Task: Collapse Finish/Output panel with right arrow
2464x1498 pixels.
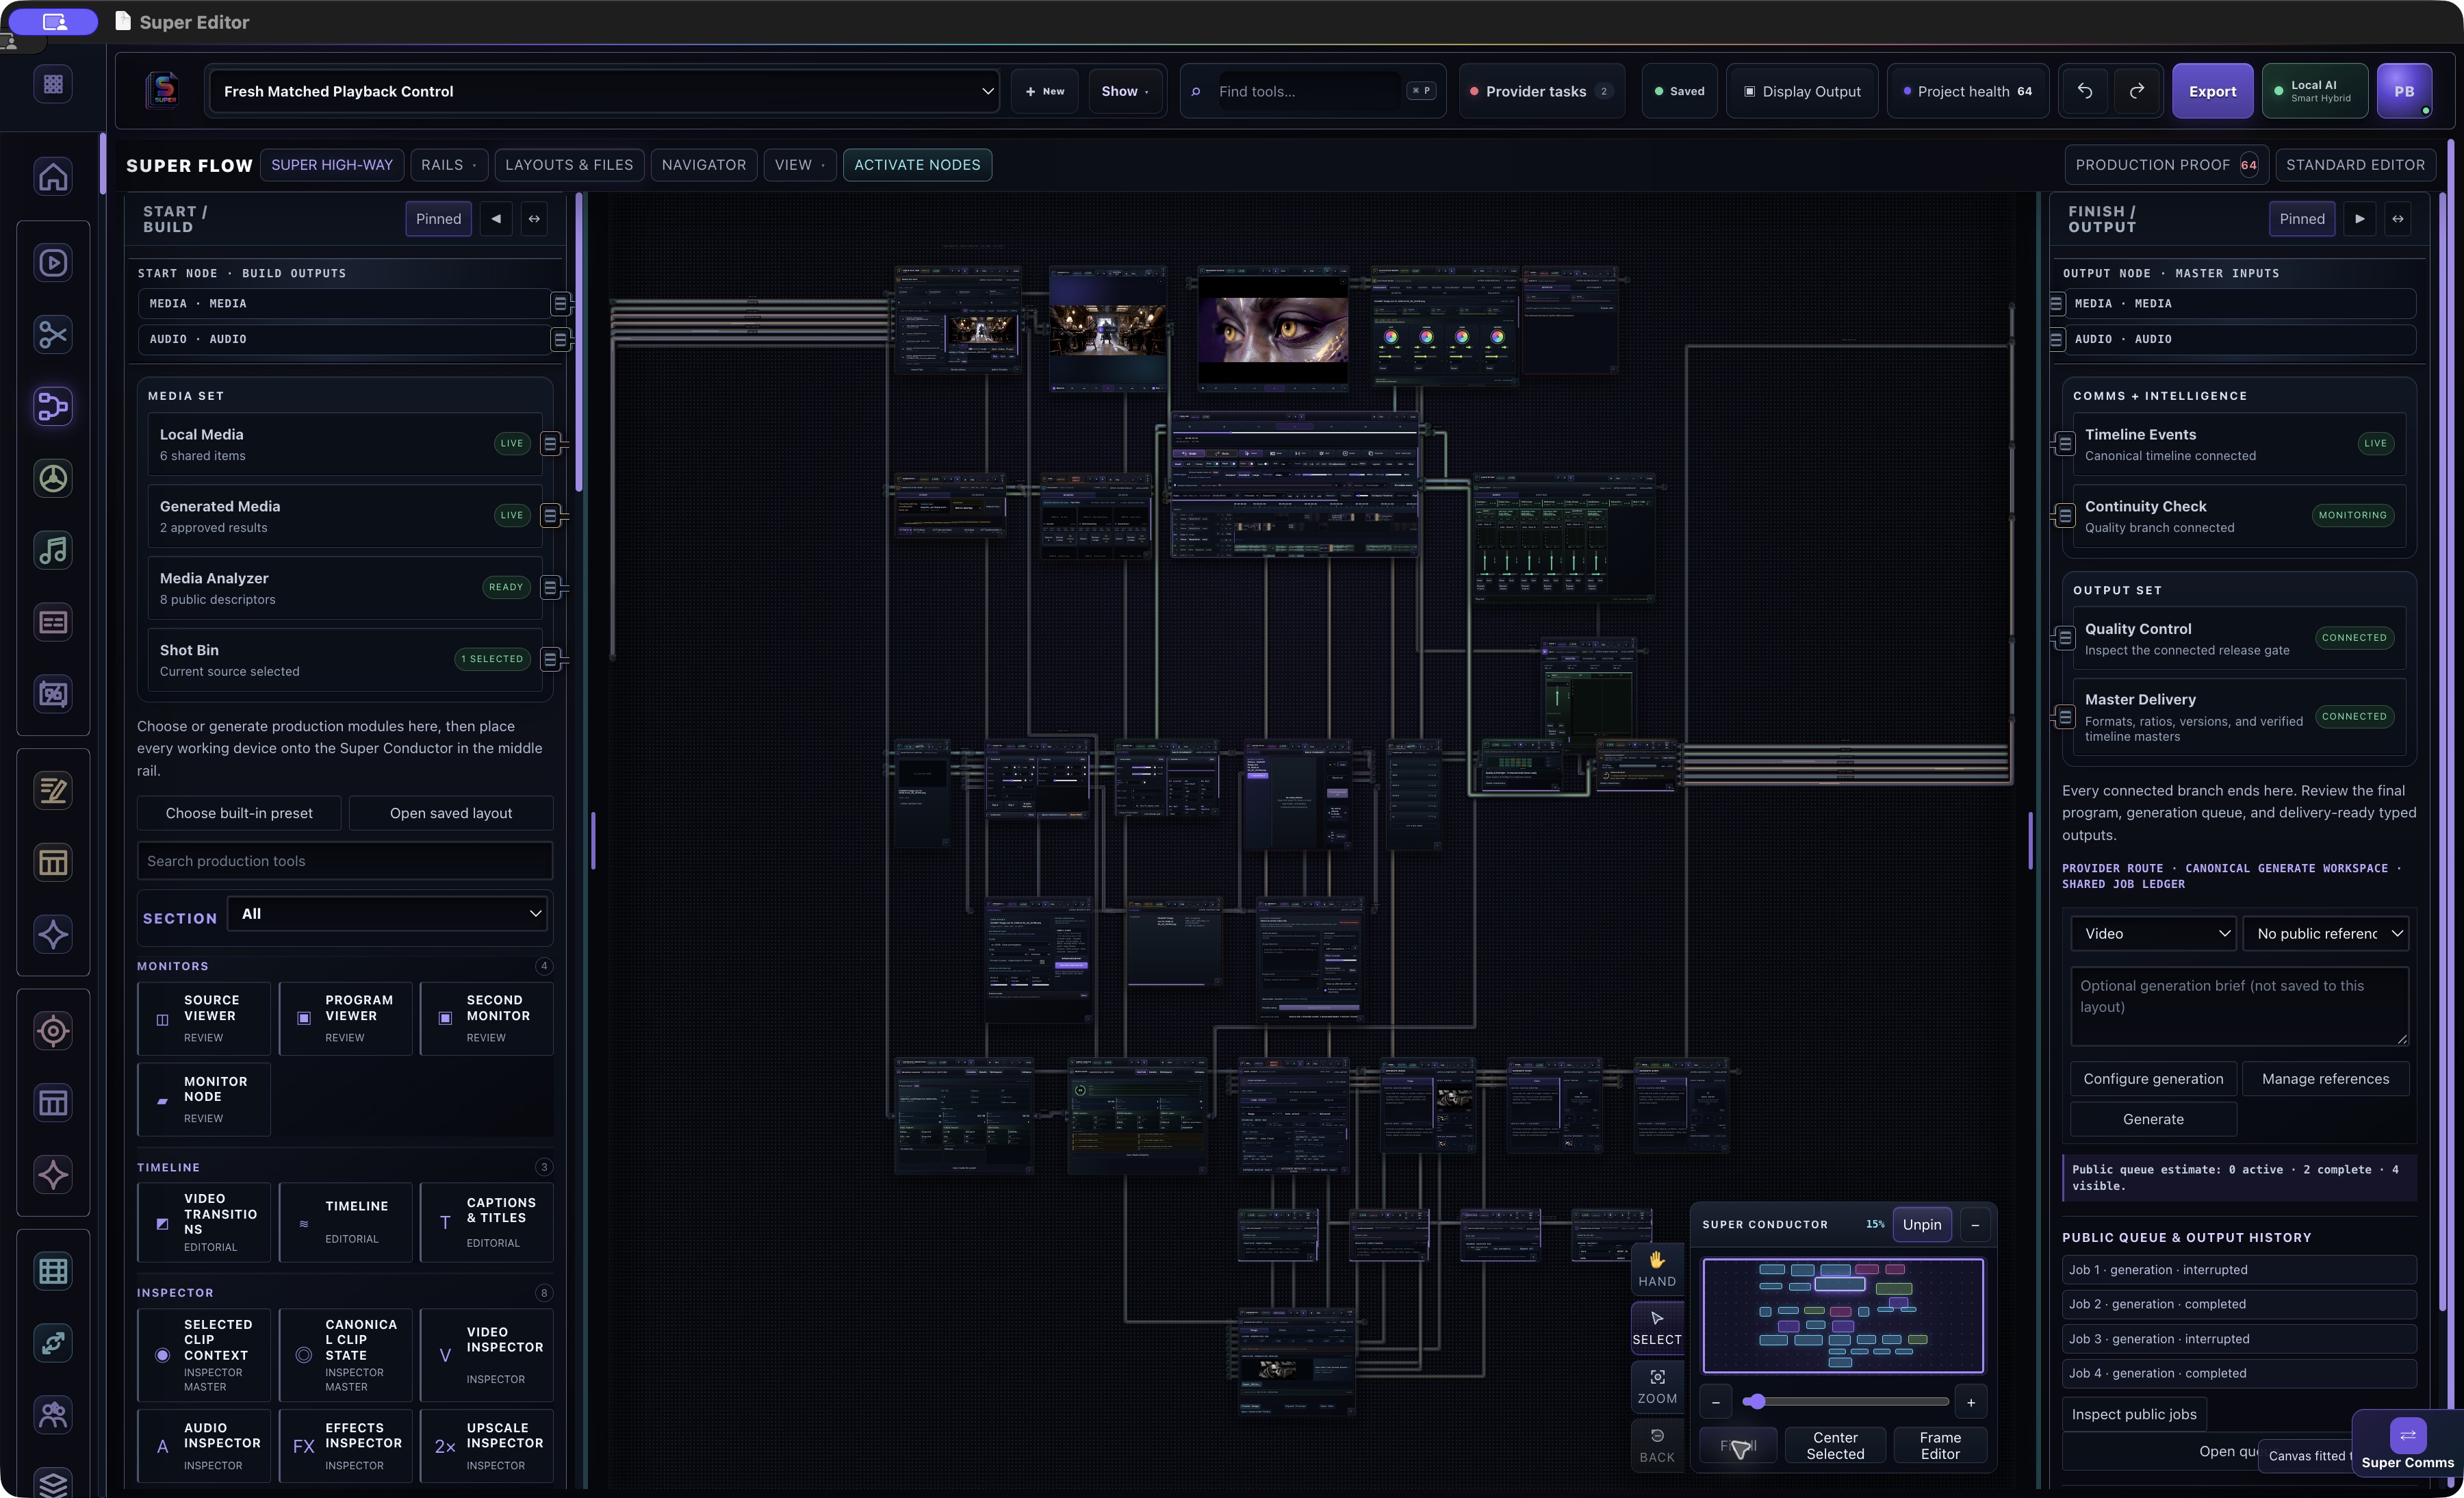Action: (x=2360, y=219)
